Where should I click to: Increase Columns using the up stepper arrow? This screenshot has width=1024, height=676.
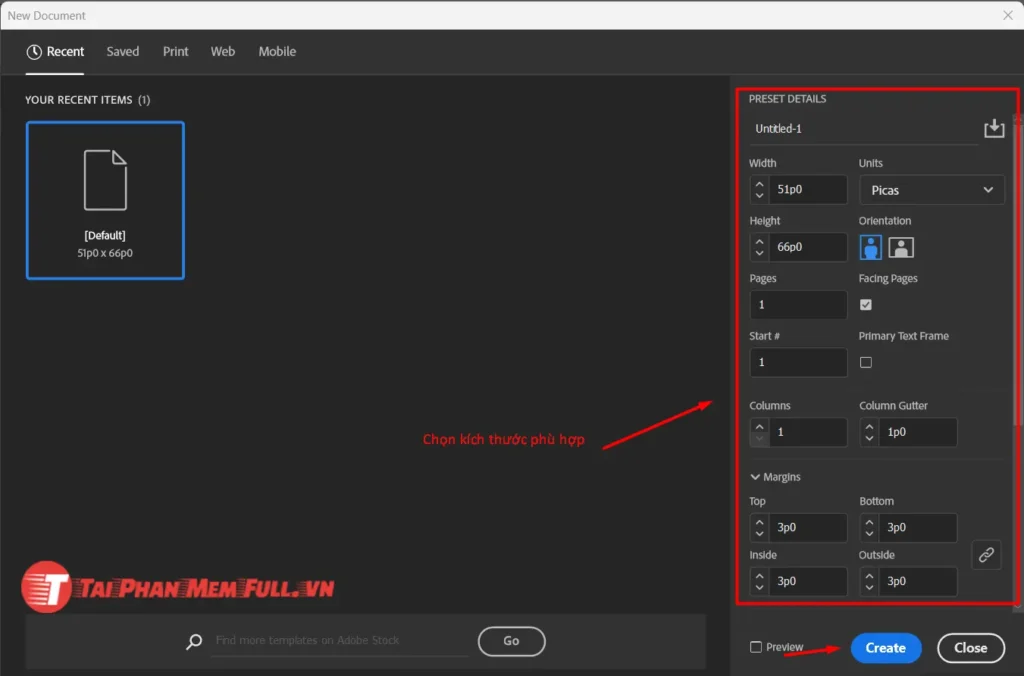coord(758,427)
